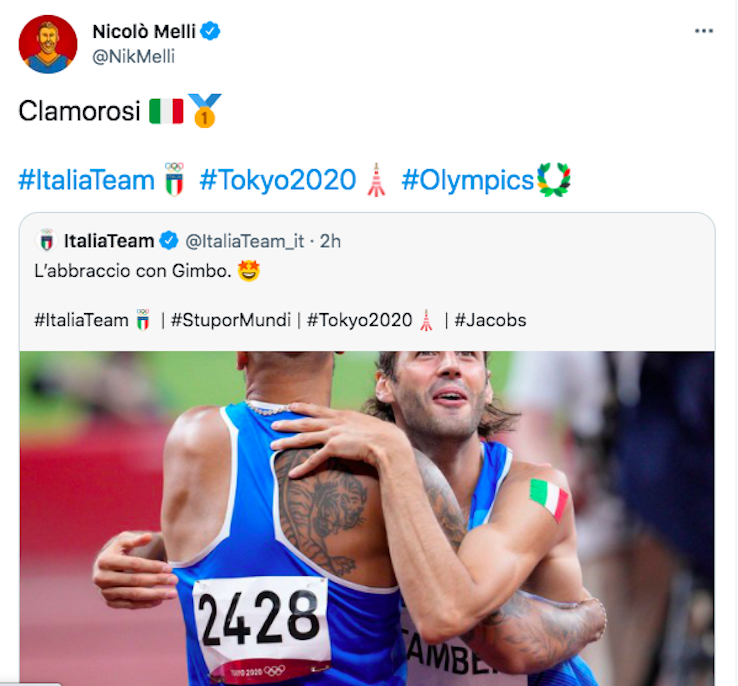Click the @ItaliaTeam_it handle
The height and width of the screenshot is (686, 738).
tap(244, 241)
